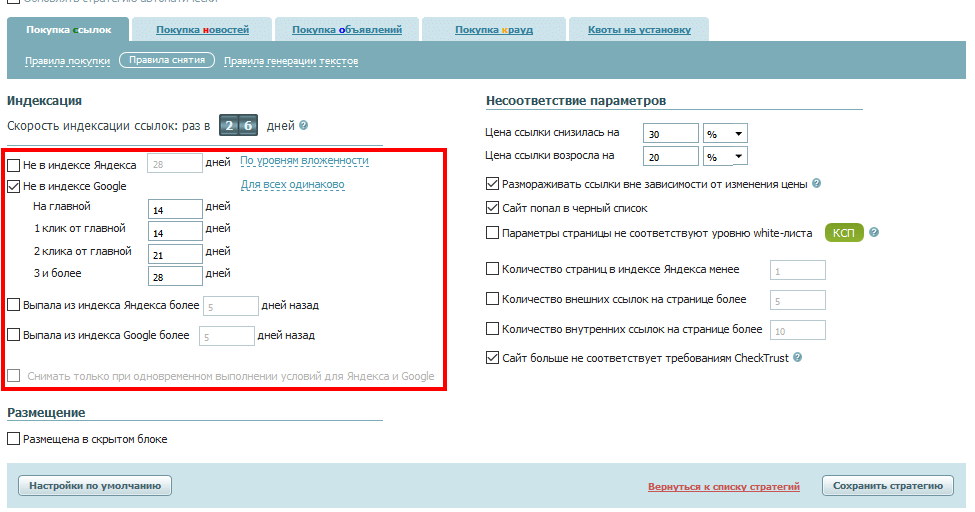Focus Google dropped-out days field
This screenshot has height=512, width=975.
[226, 336]
